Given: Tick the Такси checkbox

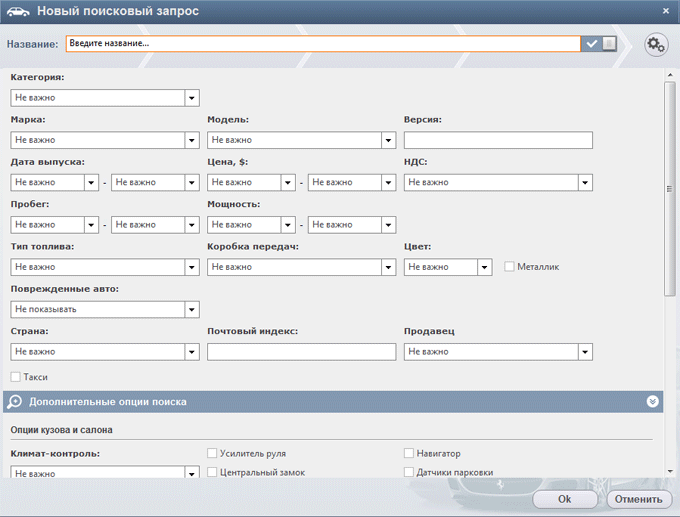Looking at the screenshot, I should 16,377.
